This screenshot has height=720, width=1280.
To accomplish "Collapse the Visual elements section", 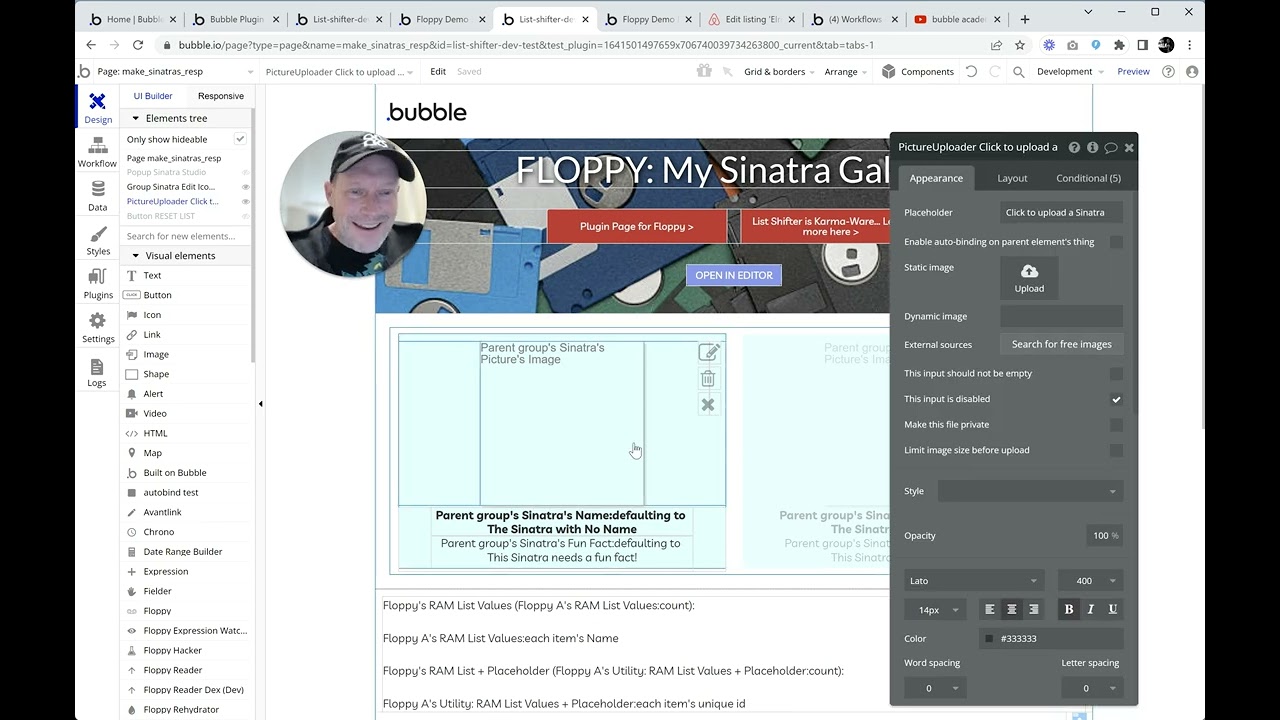I will [x=136, y=256].
